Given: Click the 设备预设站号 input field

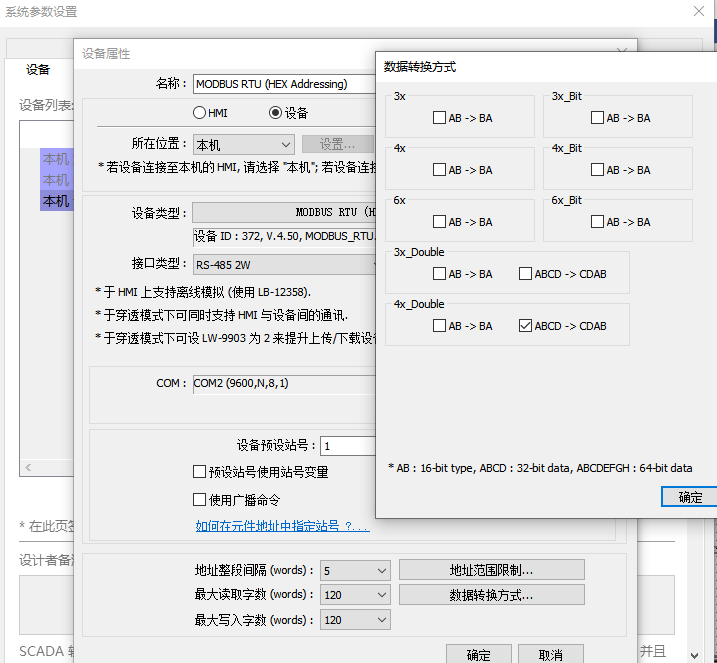Looking at the screenshot, I should [348, 446].
